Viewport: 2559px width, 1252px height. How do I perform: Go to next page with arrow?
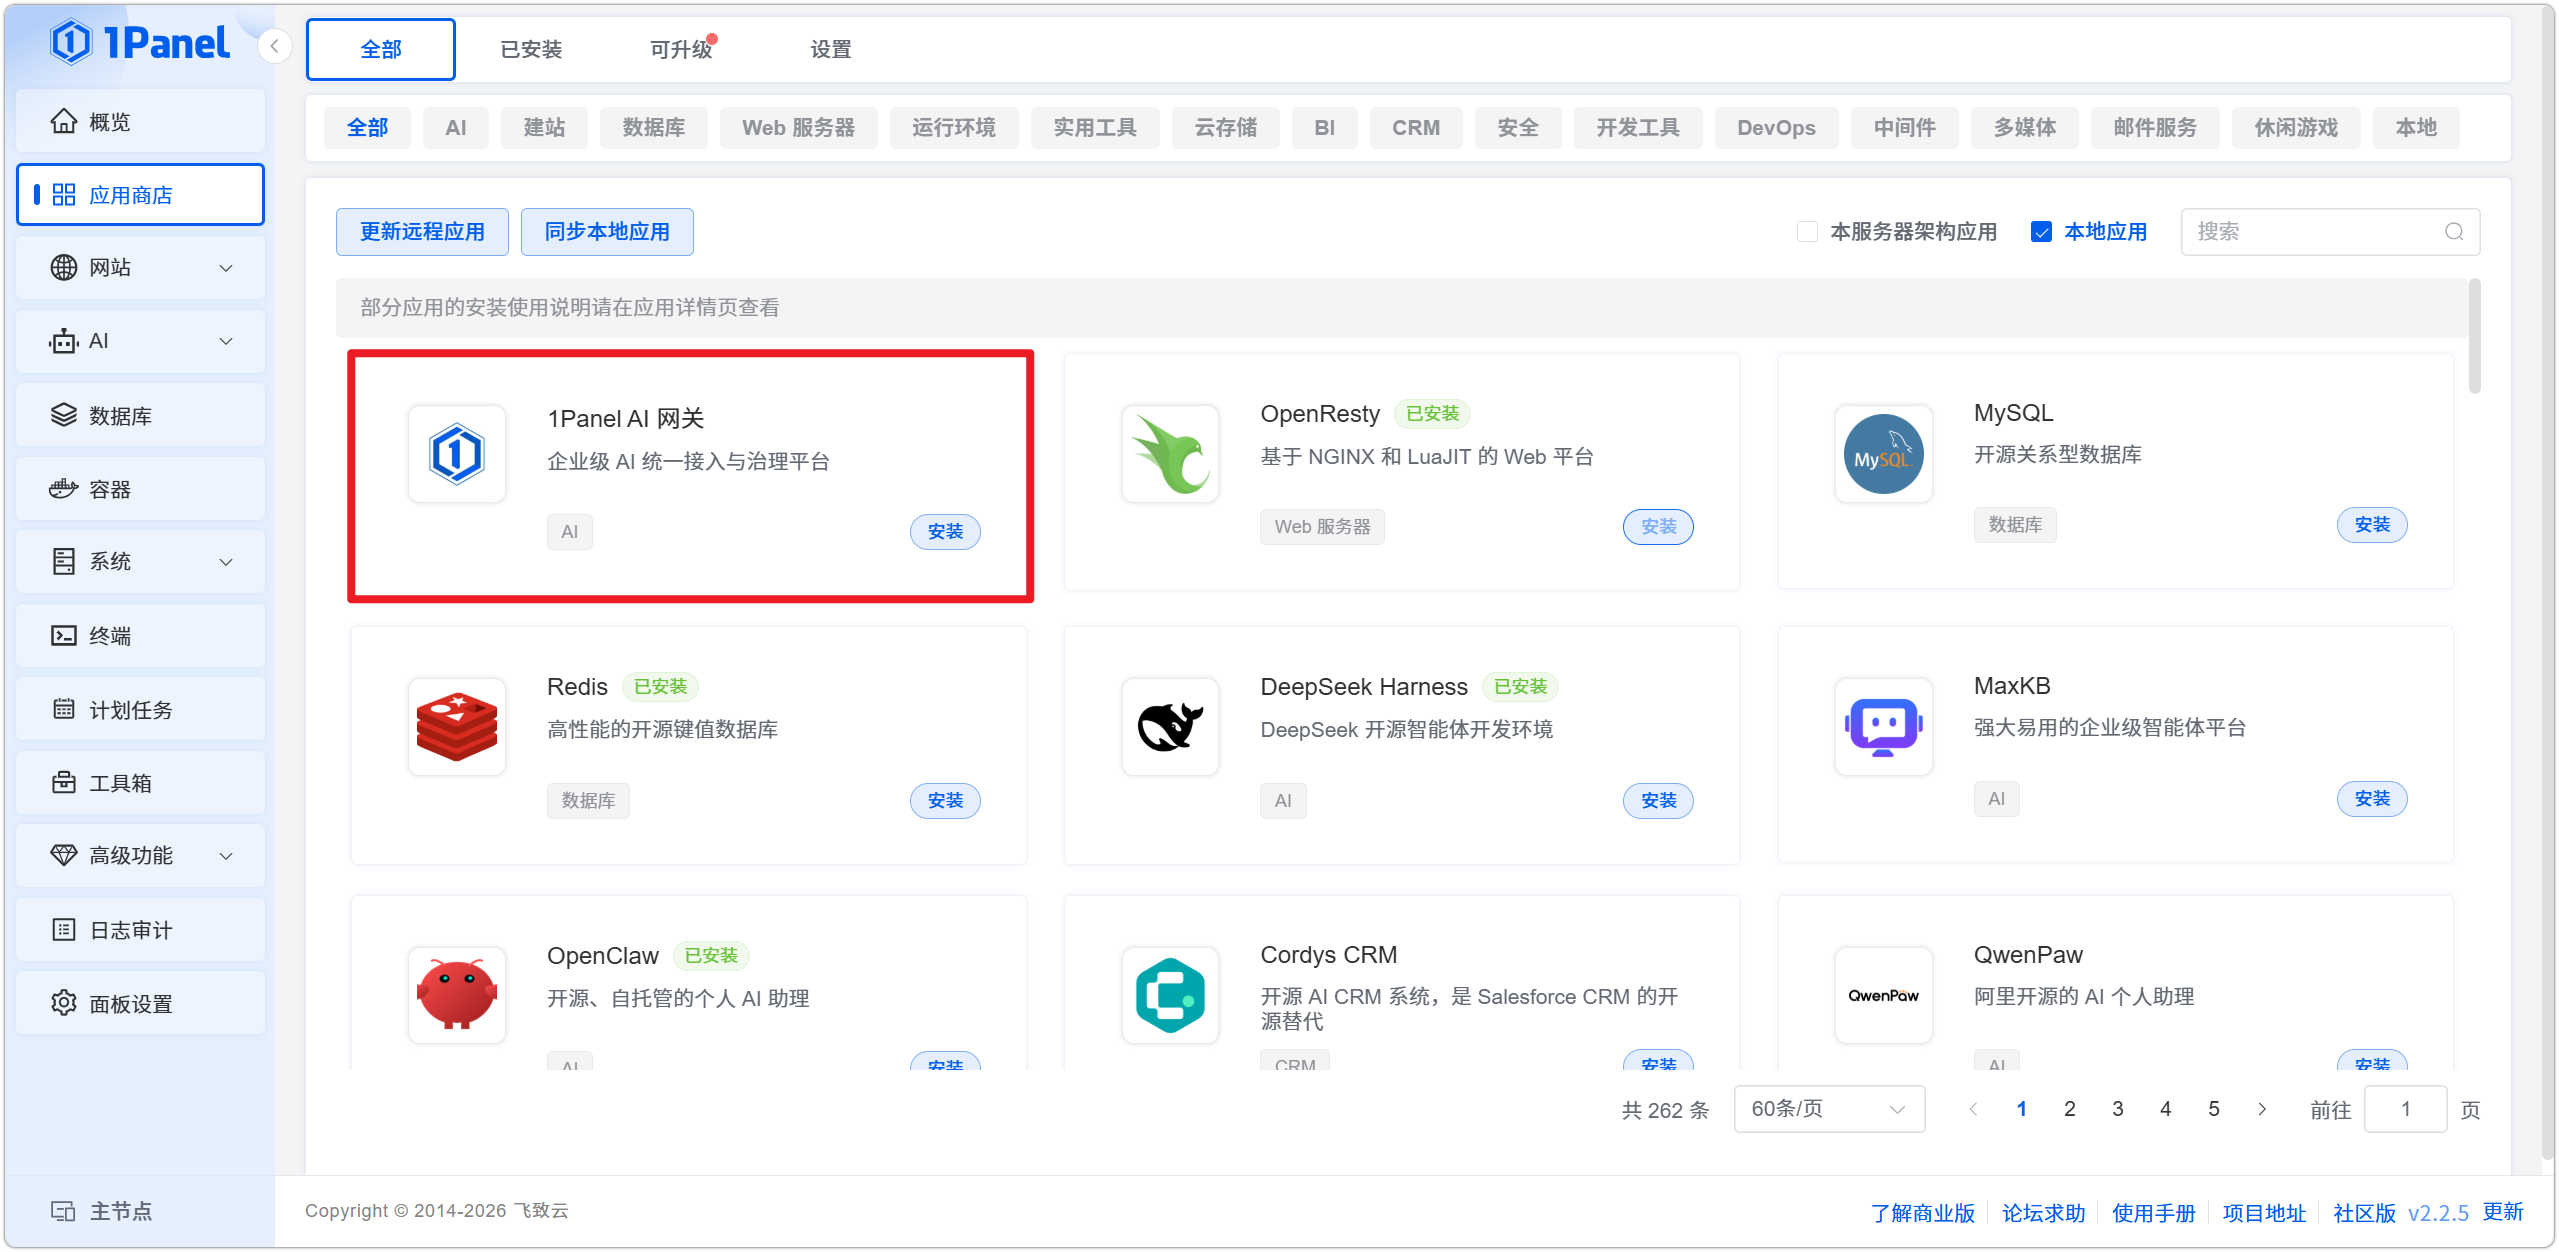tap(2262, 1109)
